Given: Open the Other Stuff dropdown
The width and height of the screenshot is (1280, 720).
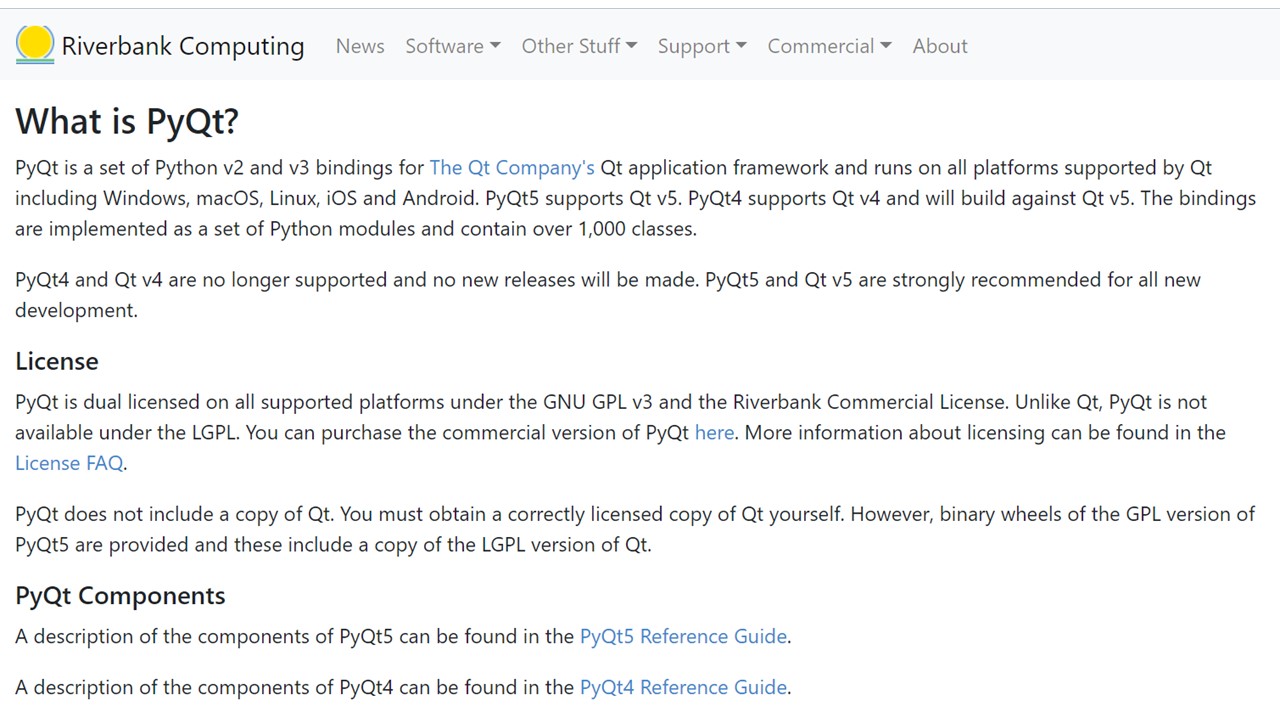Looking at the screenshot, I should coord(579,46).
